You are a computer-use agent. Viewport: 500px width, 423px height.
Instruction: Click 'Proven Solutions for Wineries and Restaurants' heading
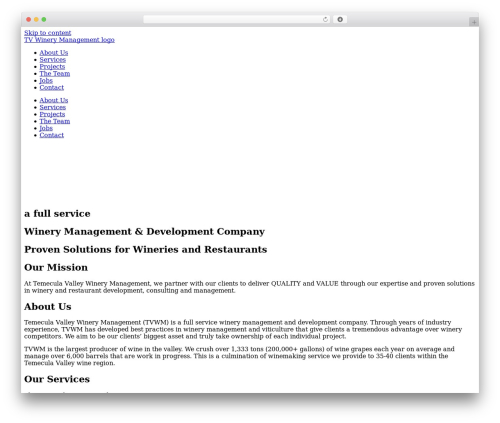point(146,250)
